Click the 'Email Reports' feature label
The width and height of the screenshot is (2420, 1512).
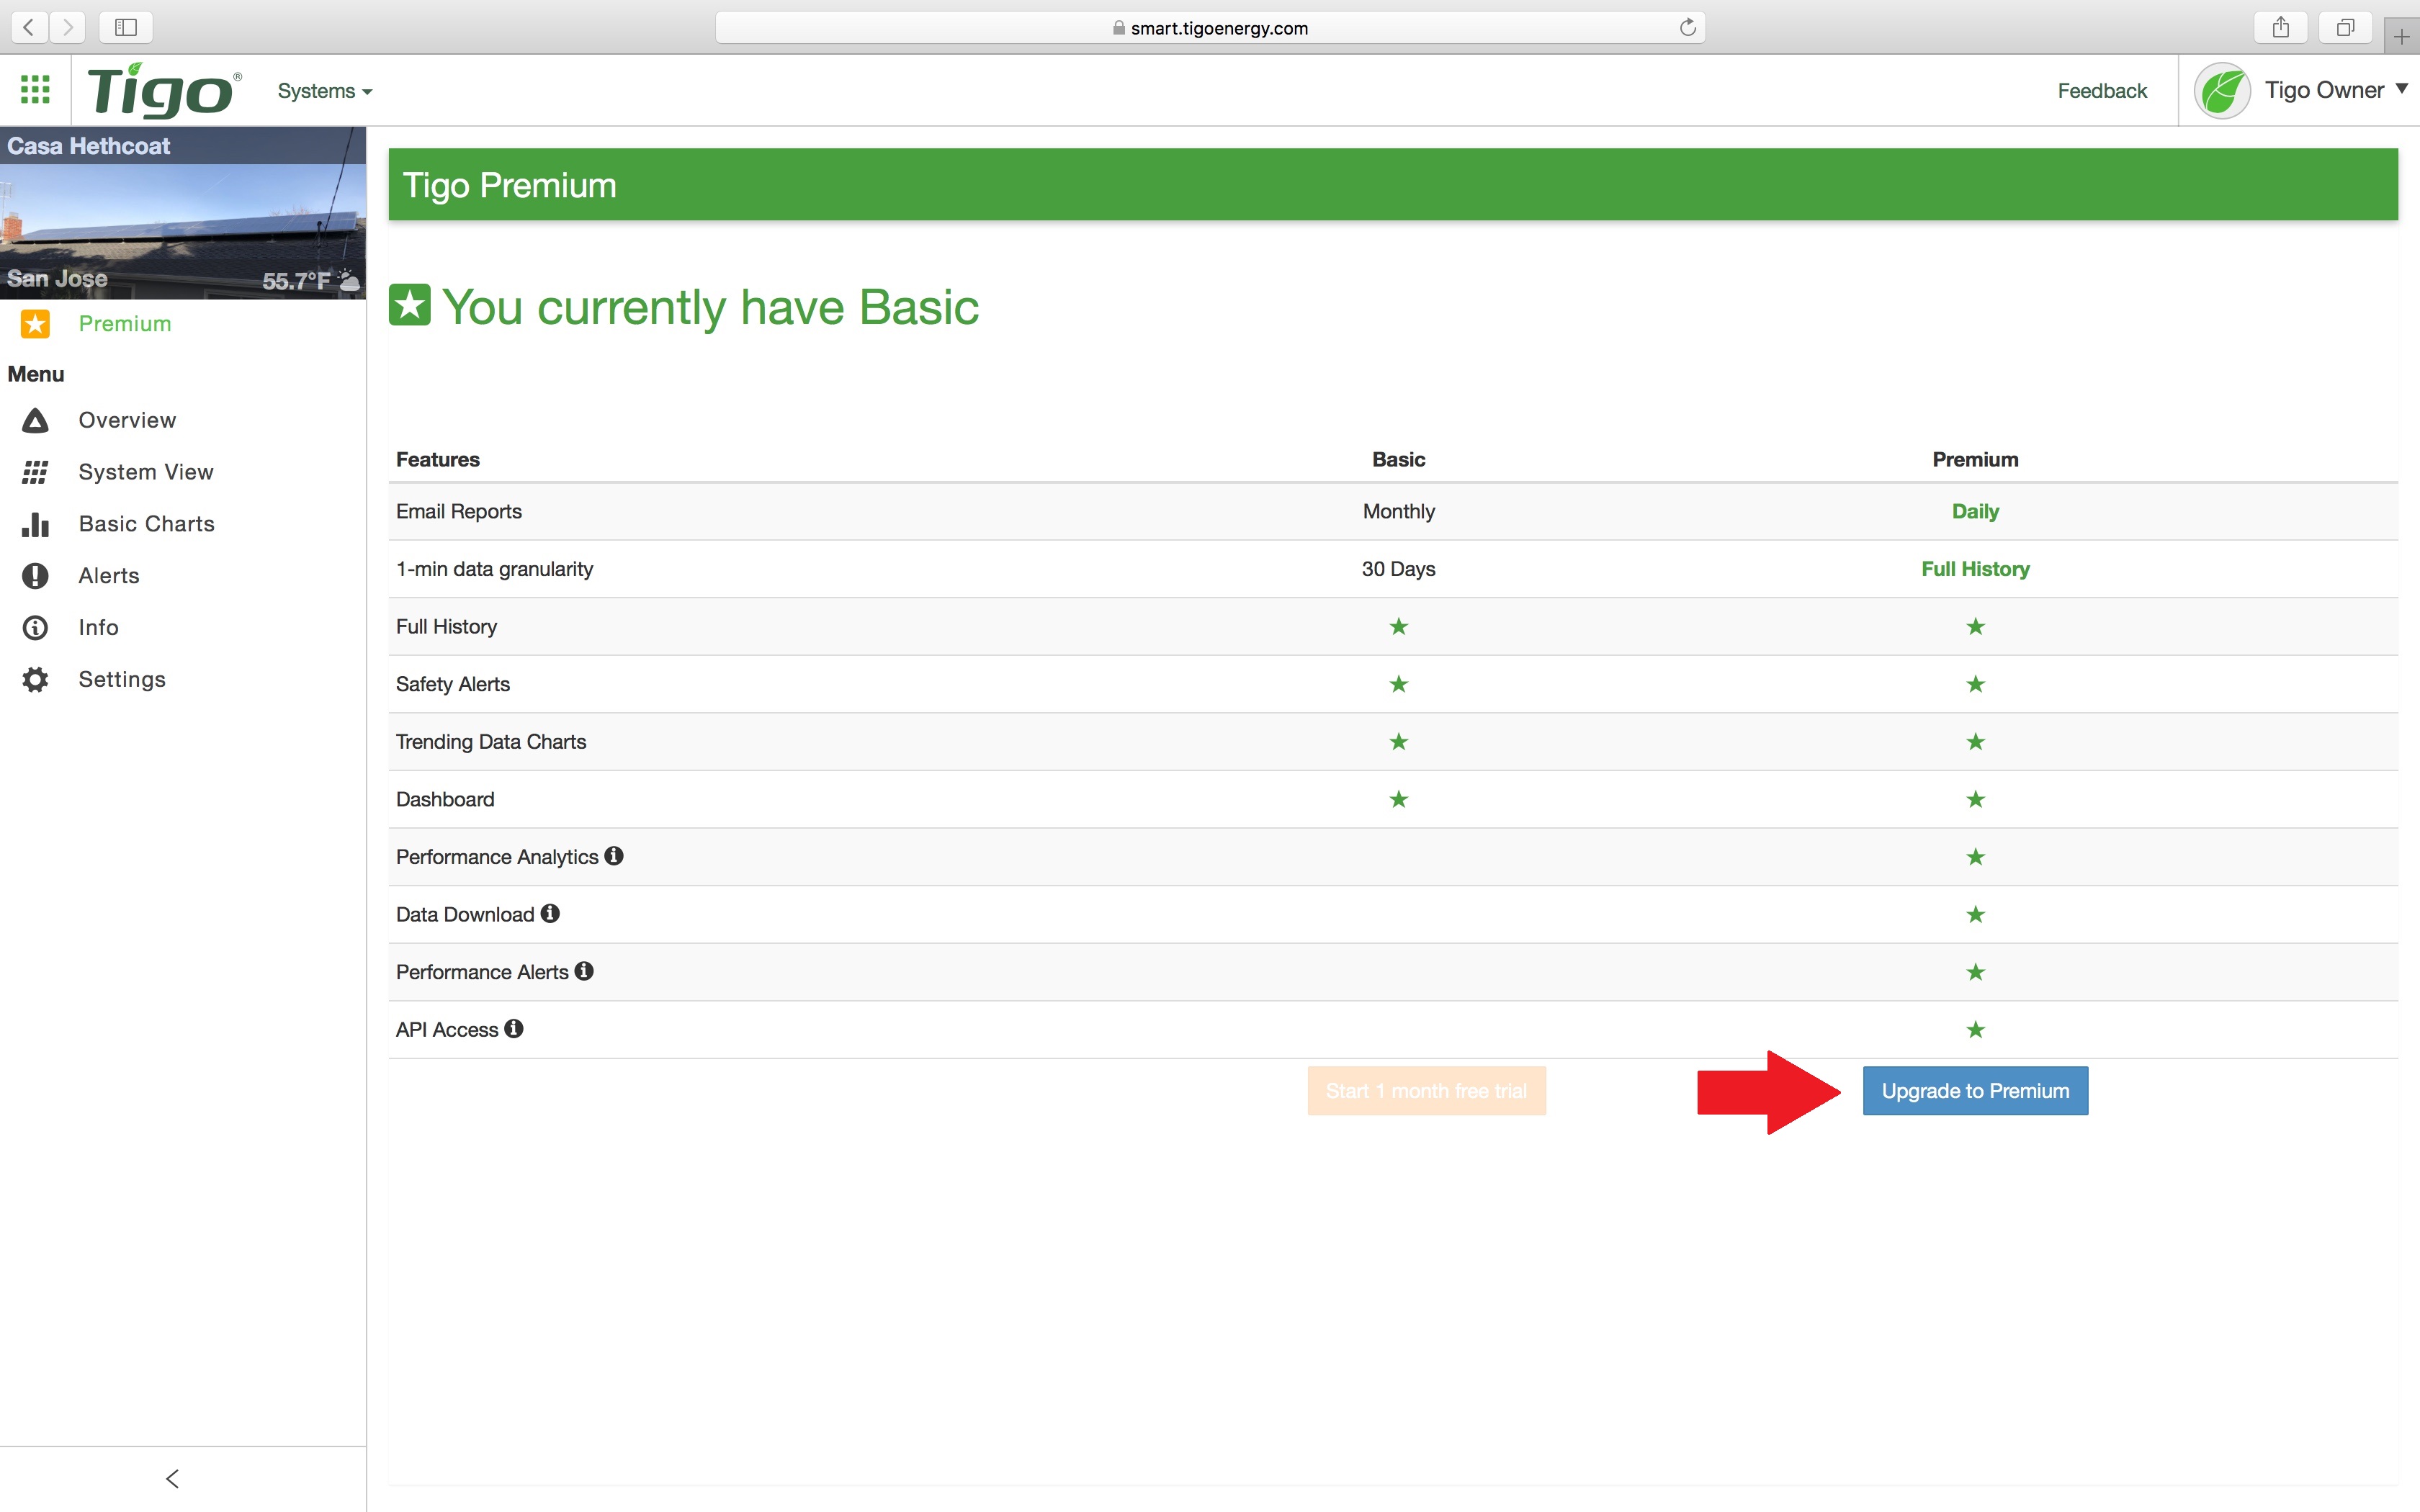pyautogui.click(x=459, y=511)
